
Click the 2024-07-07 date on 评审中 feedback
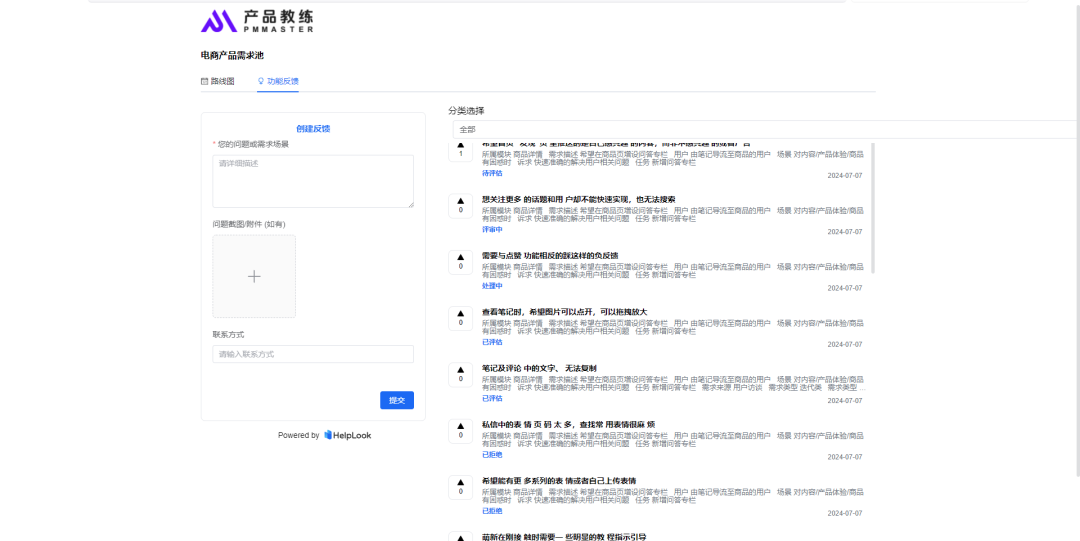[844, 232]
